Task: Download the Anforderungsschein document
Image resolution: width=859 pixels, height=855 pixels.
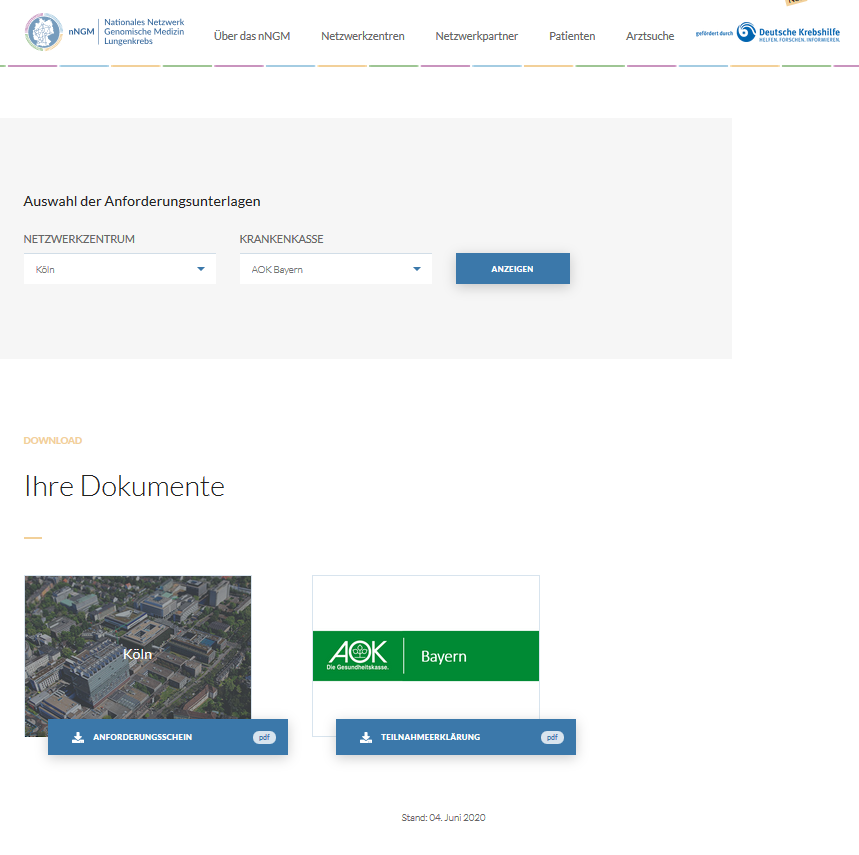Action: click(167, 737)
